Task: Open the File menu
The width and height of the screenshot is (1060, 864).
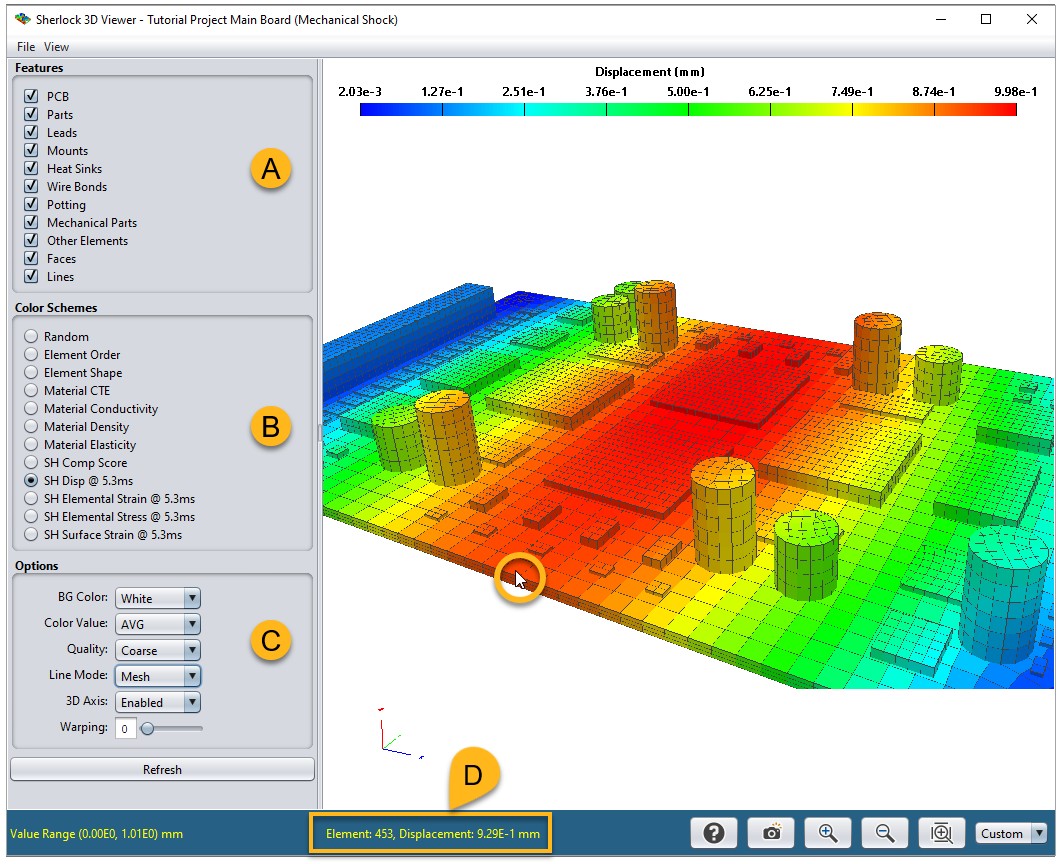Action: [25, 47]
